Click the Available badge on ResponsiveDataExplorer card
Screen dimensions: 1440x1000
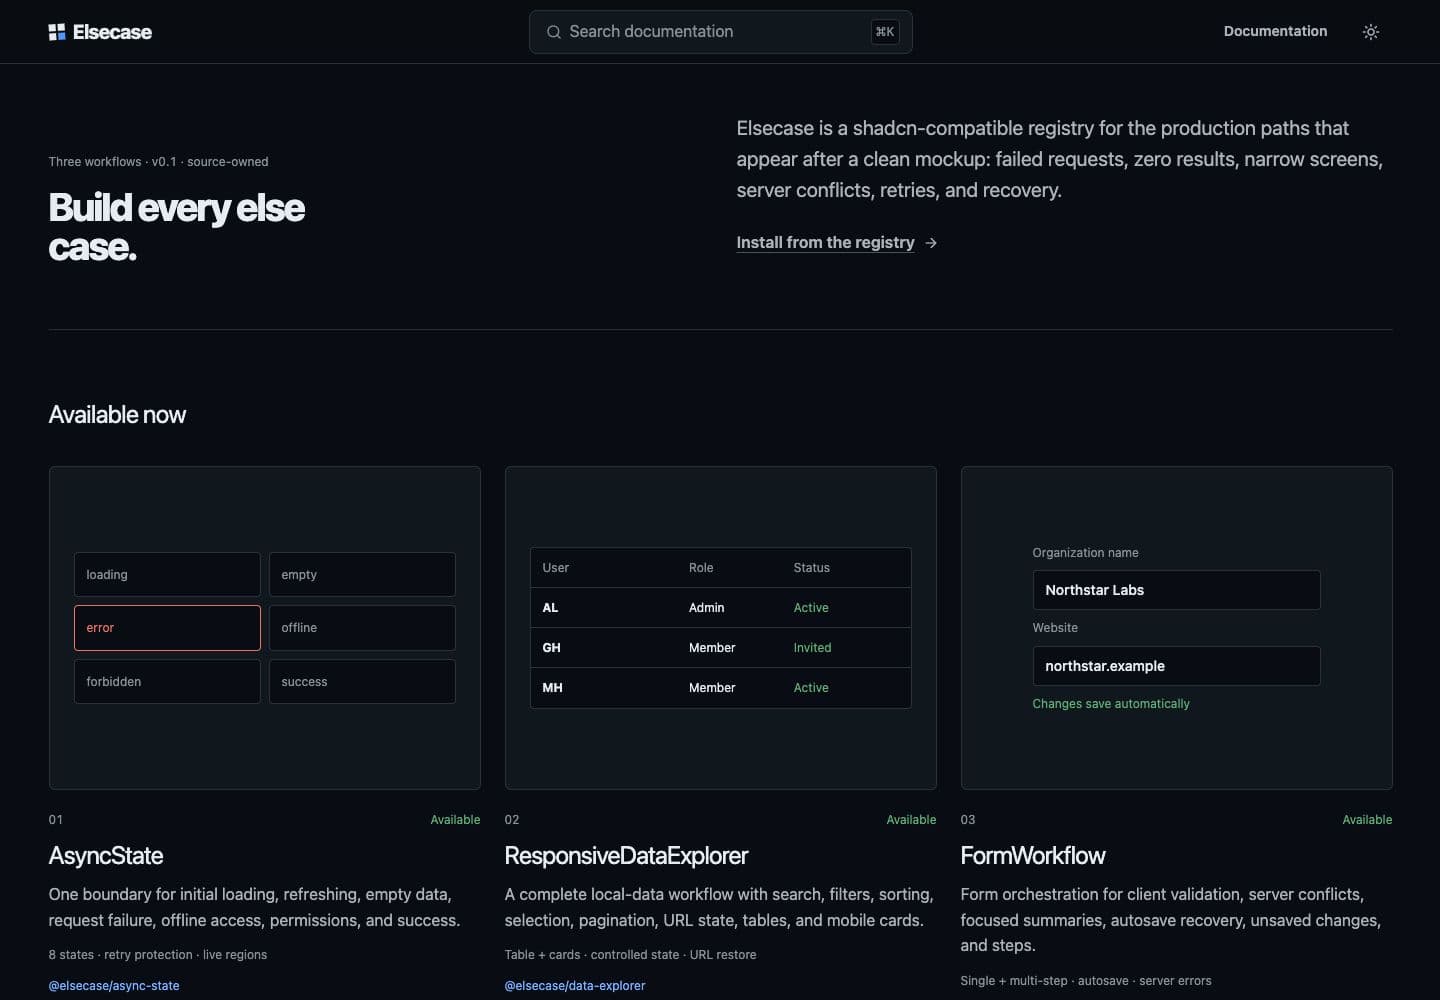point(911,820)
